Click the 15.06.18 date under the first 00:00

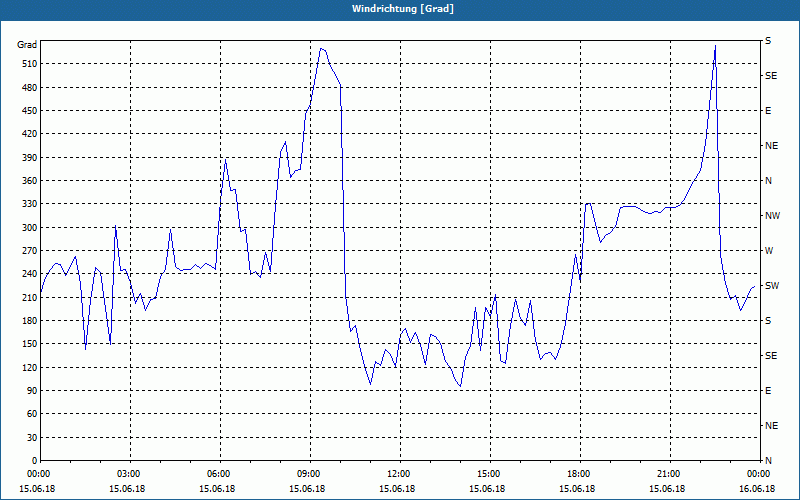(x=37, y=489)
